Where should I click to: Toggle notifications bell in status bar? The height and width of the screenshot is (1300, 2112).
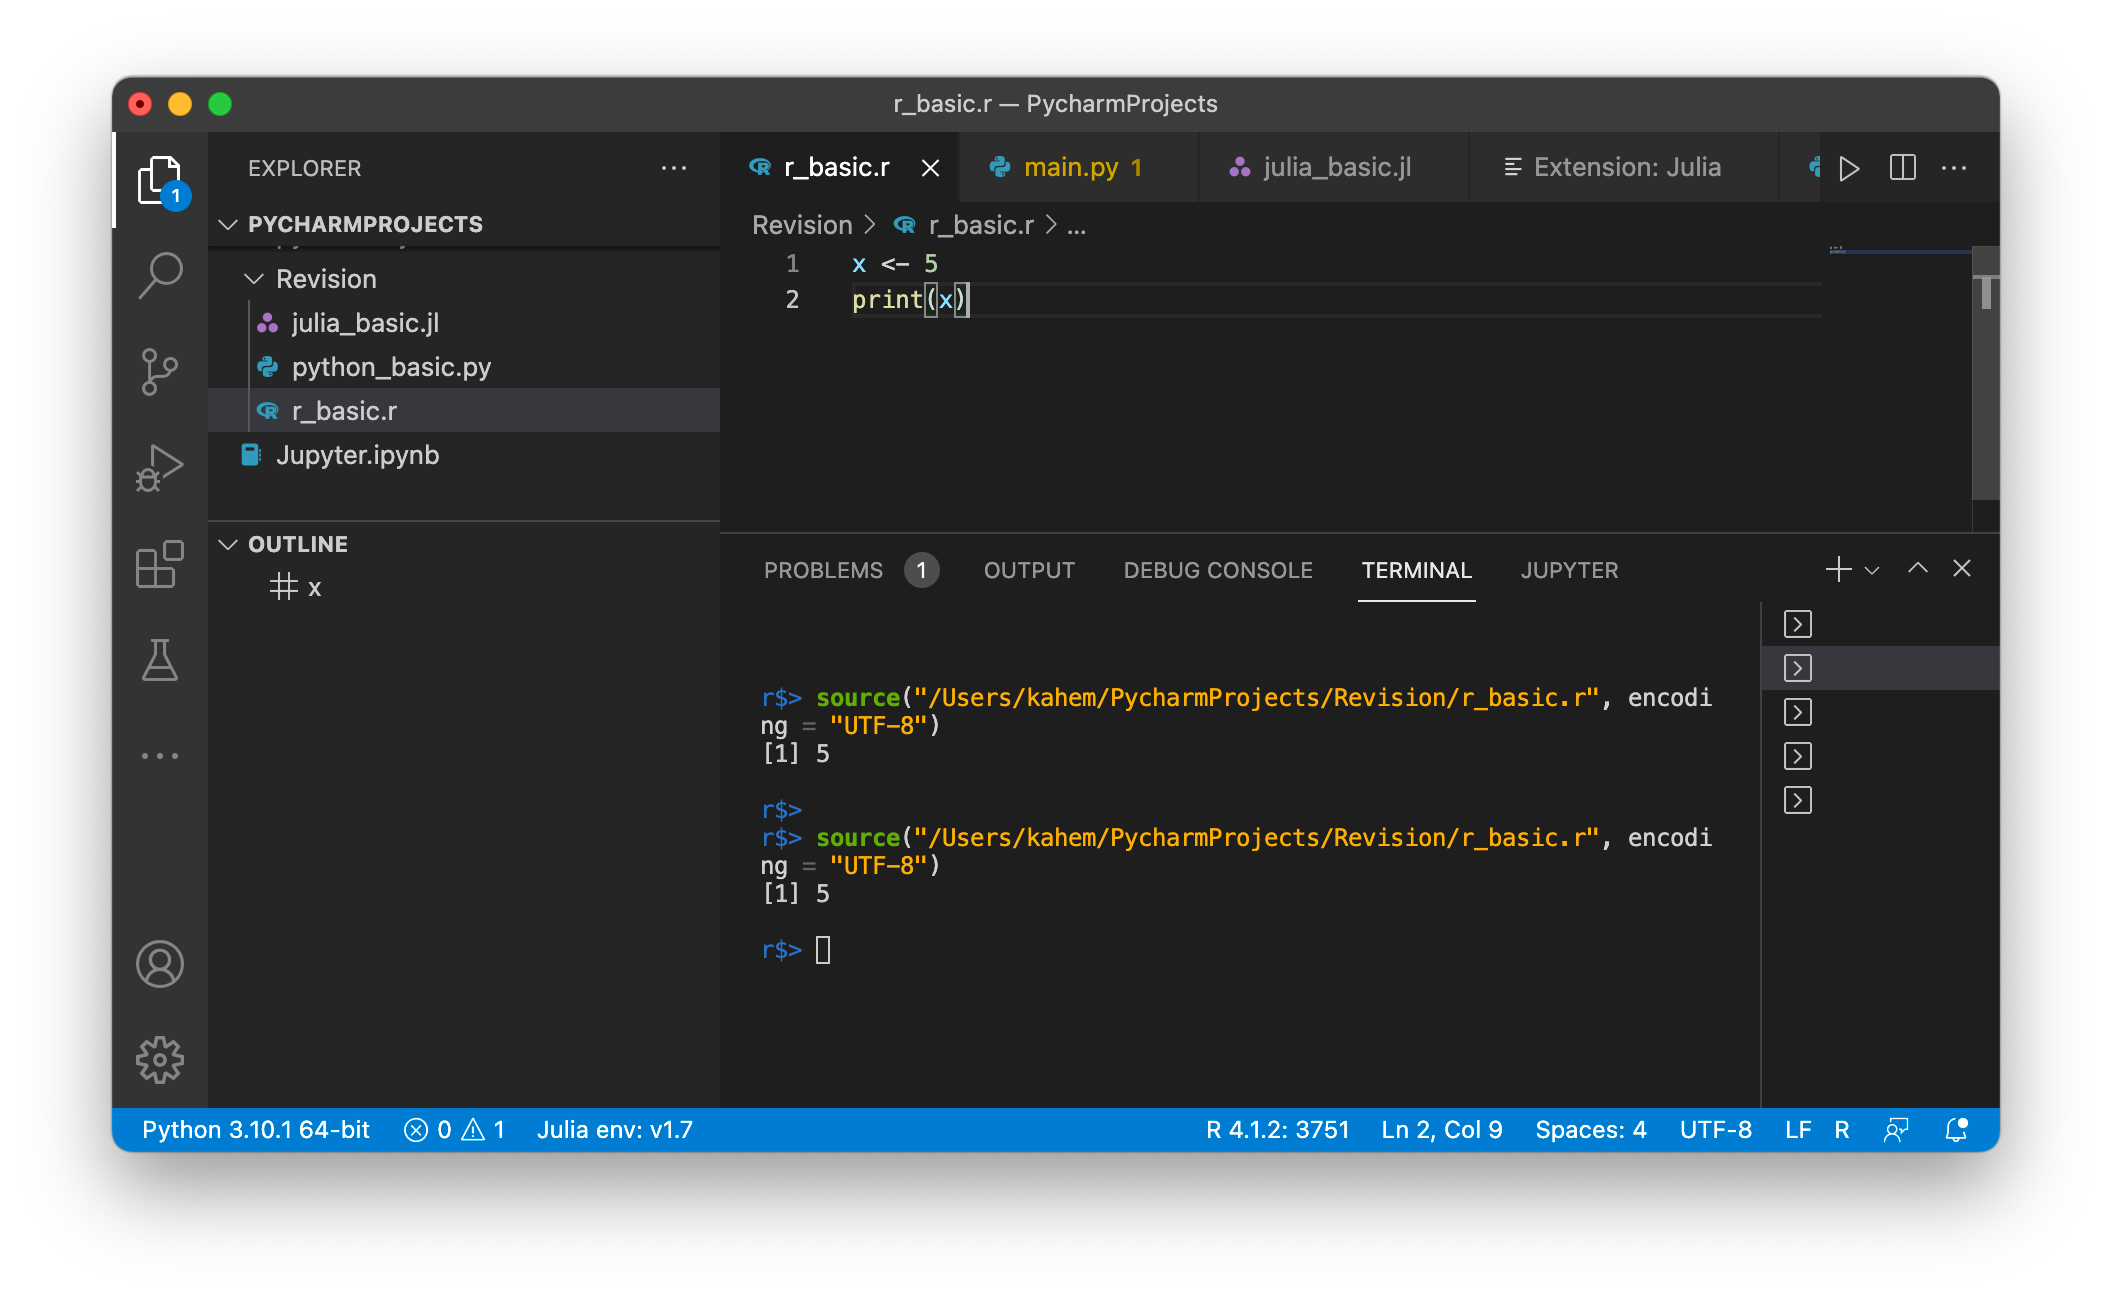[1955, 1130]
